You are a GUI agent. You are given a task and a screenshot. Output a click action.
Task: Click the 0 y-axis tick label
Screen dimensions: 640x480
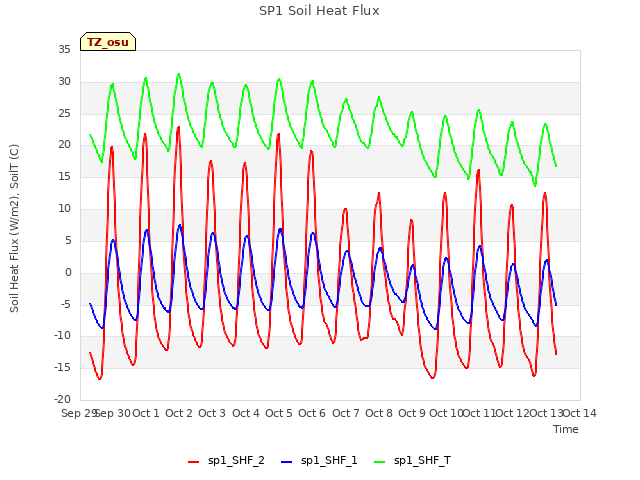click(68, 273)
